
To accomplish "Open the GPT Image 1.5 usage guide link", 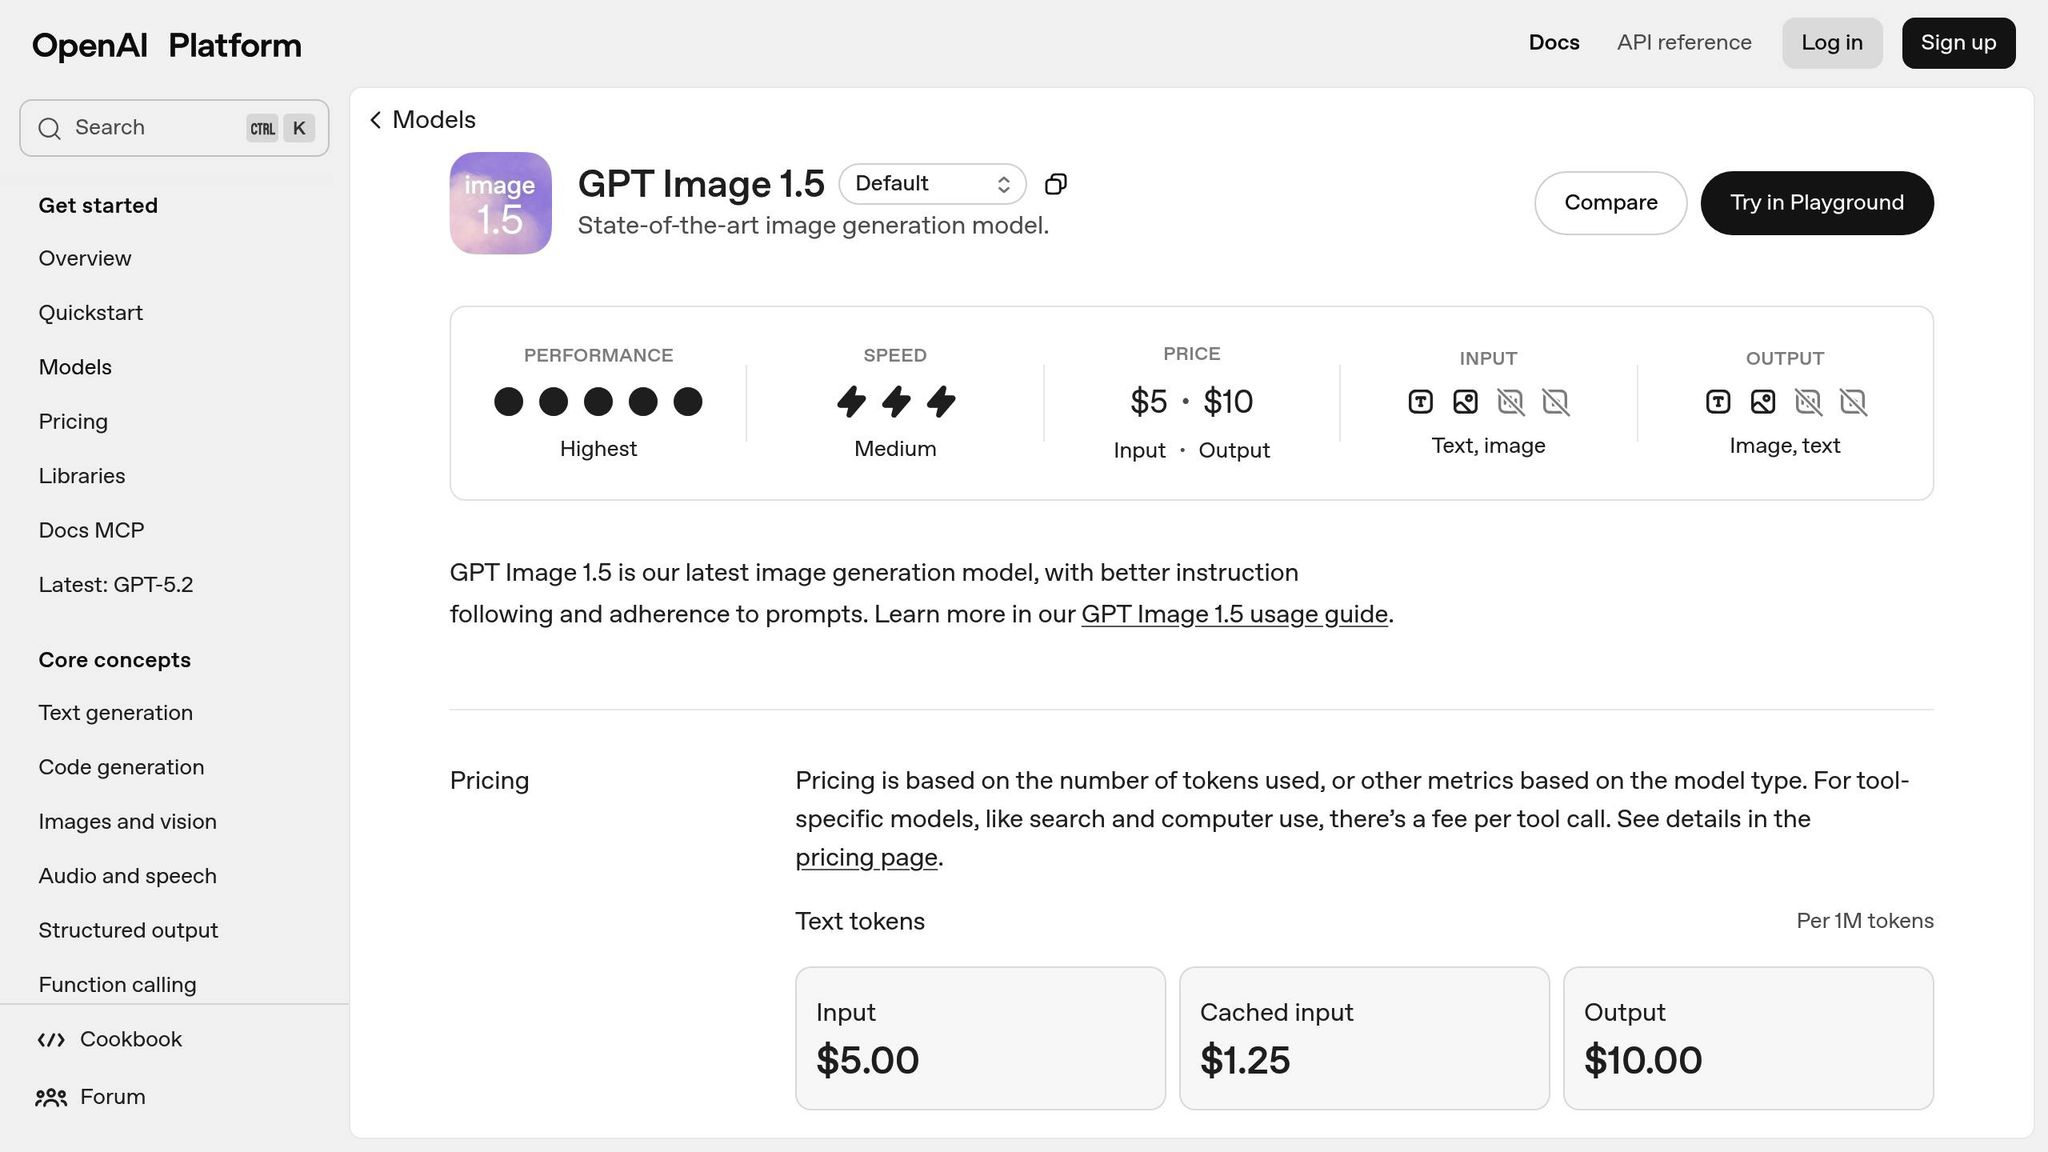I will (x=1234, y=614).
